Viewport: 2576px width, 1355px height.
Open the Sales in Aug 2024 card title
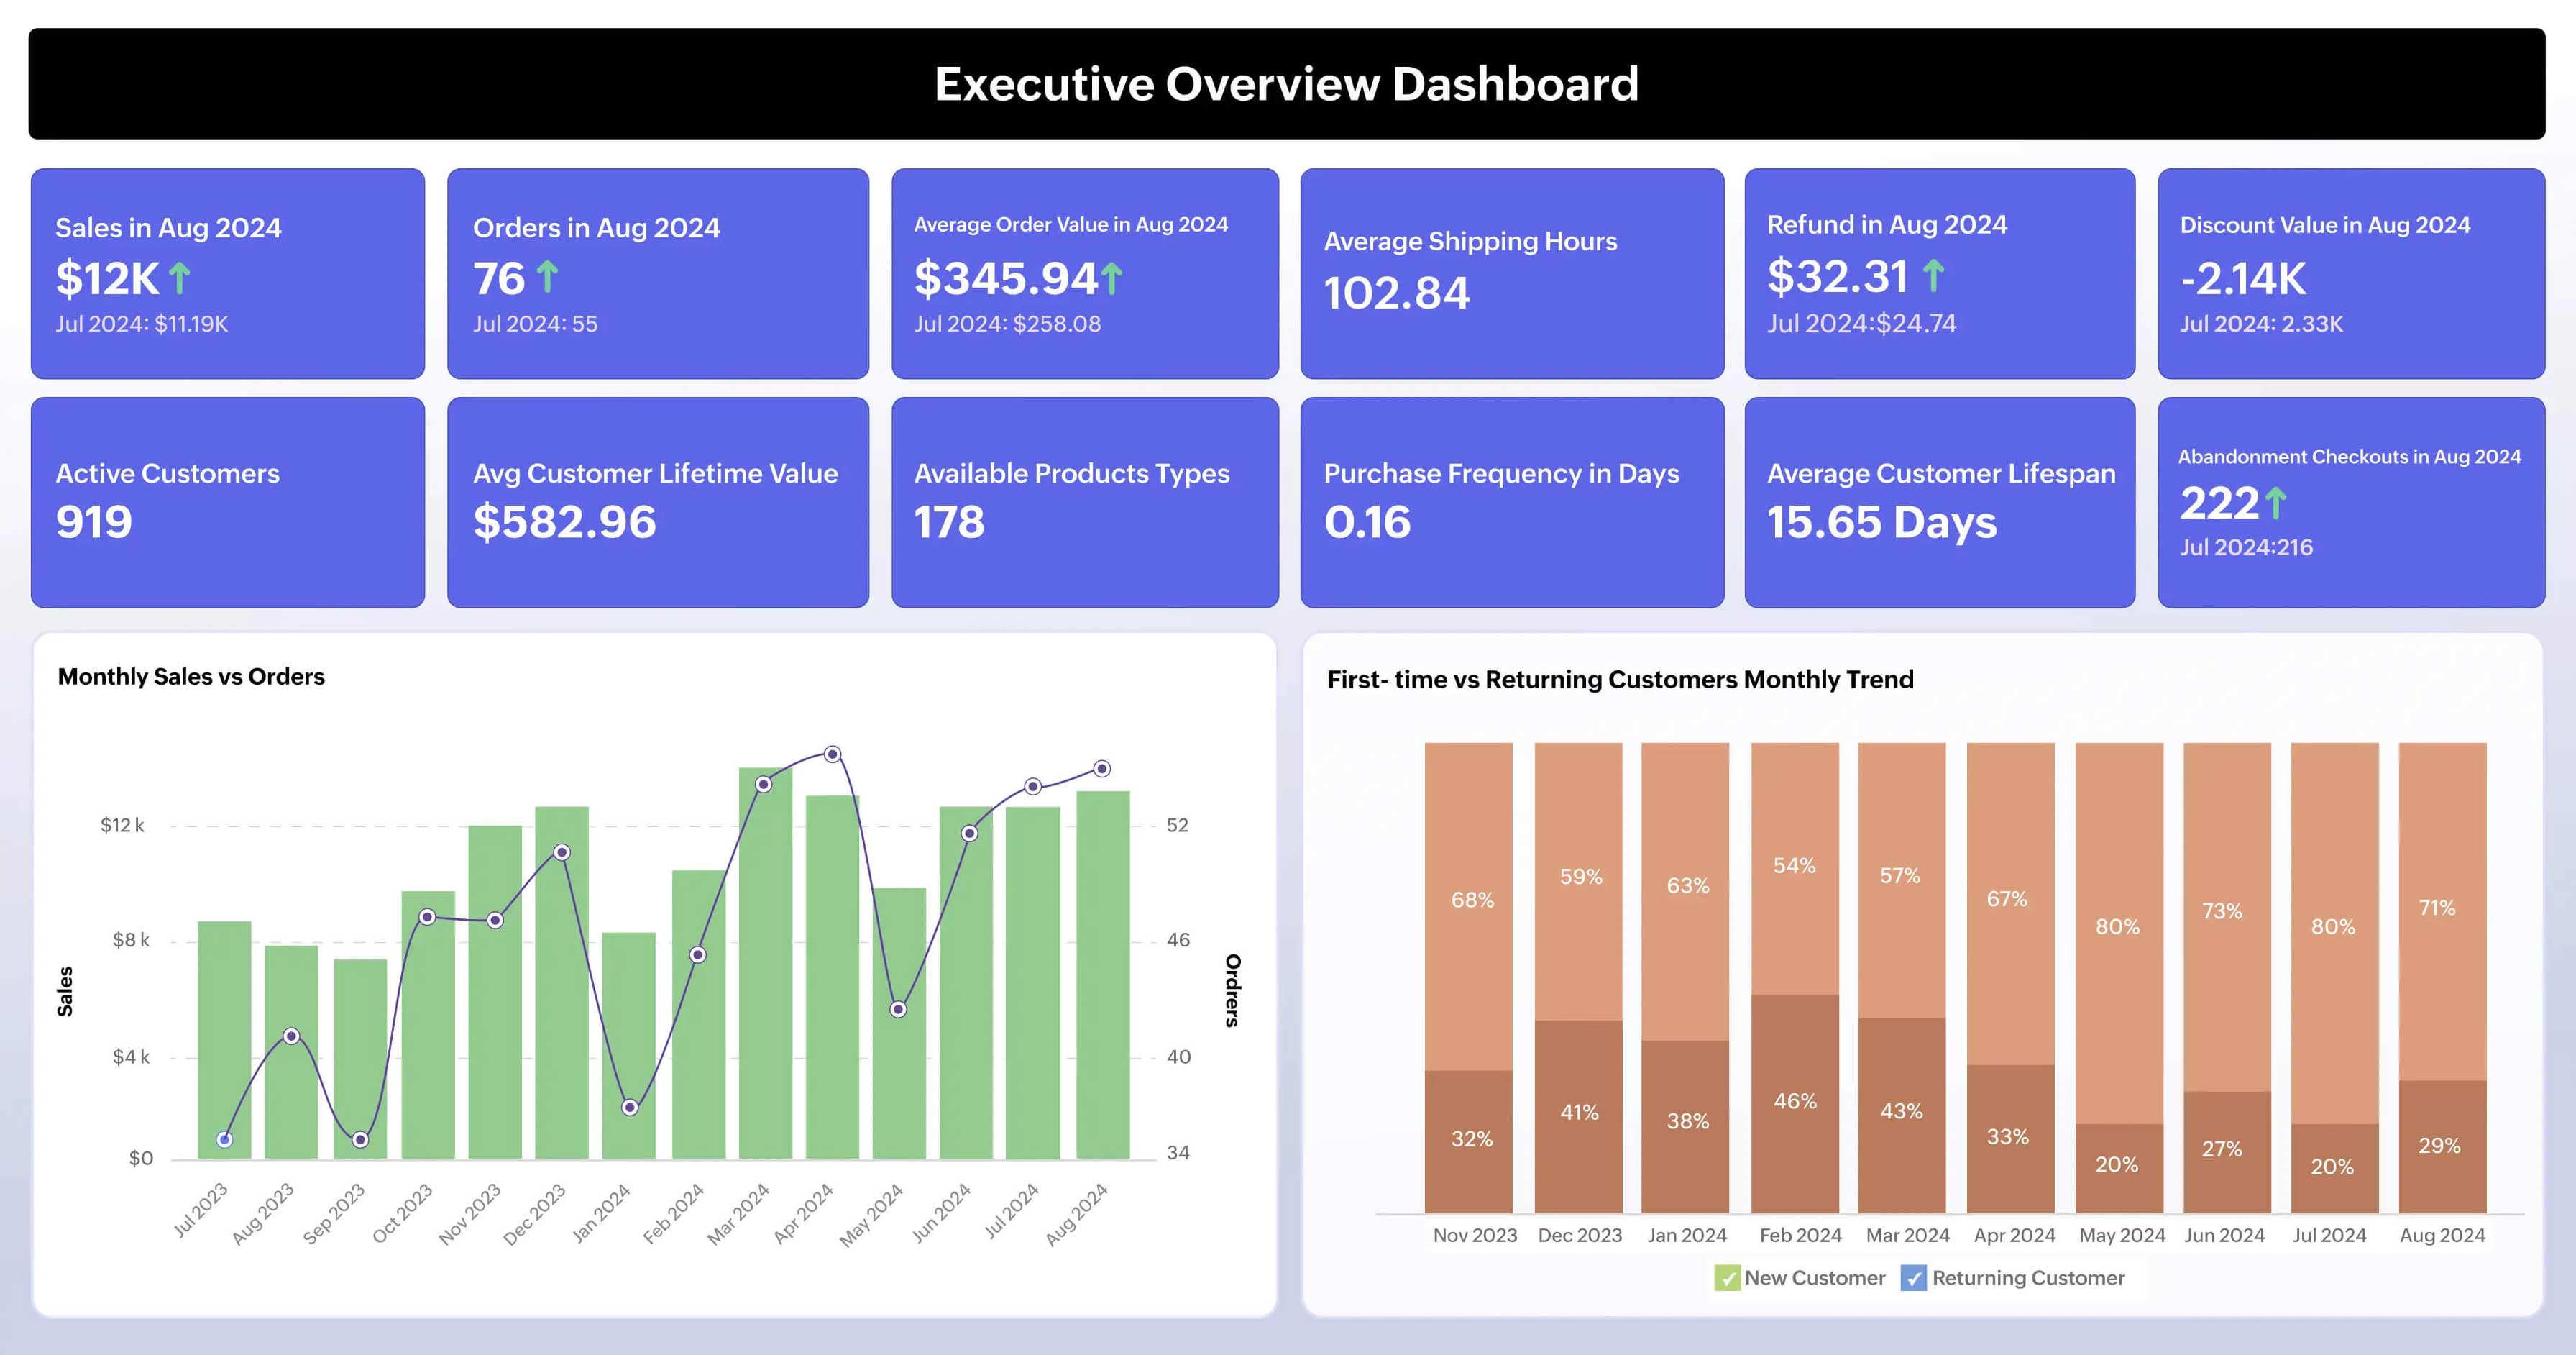[168, 228]
